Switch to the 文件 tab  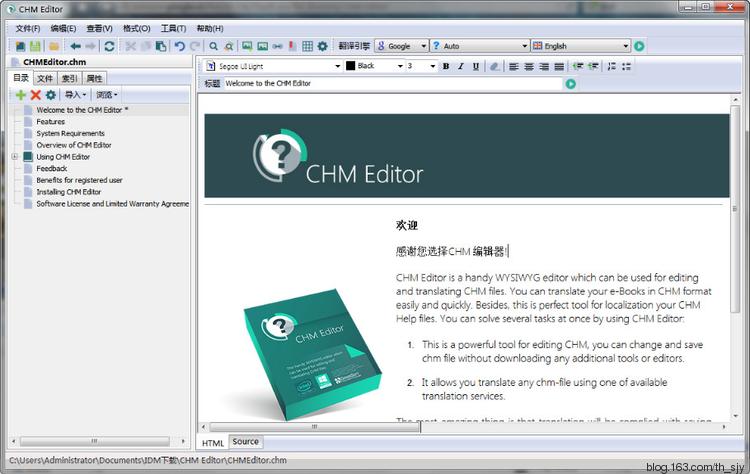click(45, 78)
